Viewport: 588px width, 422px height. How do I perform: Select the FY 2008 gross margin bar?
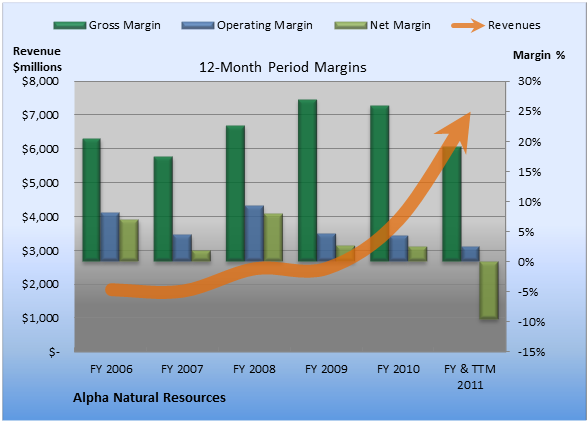coord(236,193)
